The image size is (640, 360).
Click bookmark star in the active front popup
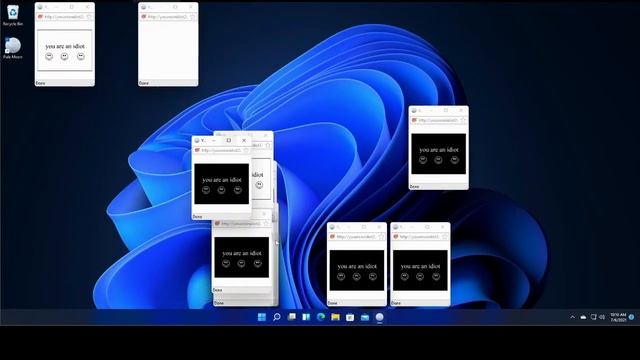[246, 151]
